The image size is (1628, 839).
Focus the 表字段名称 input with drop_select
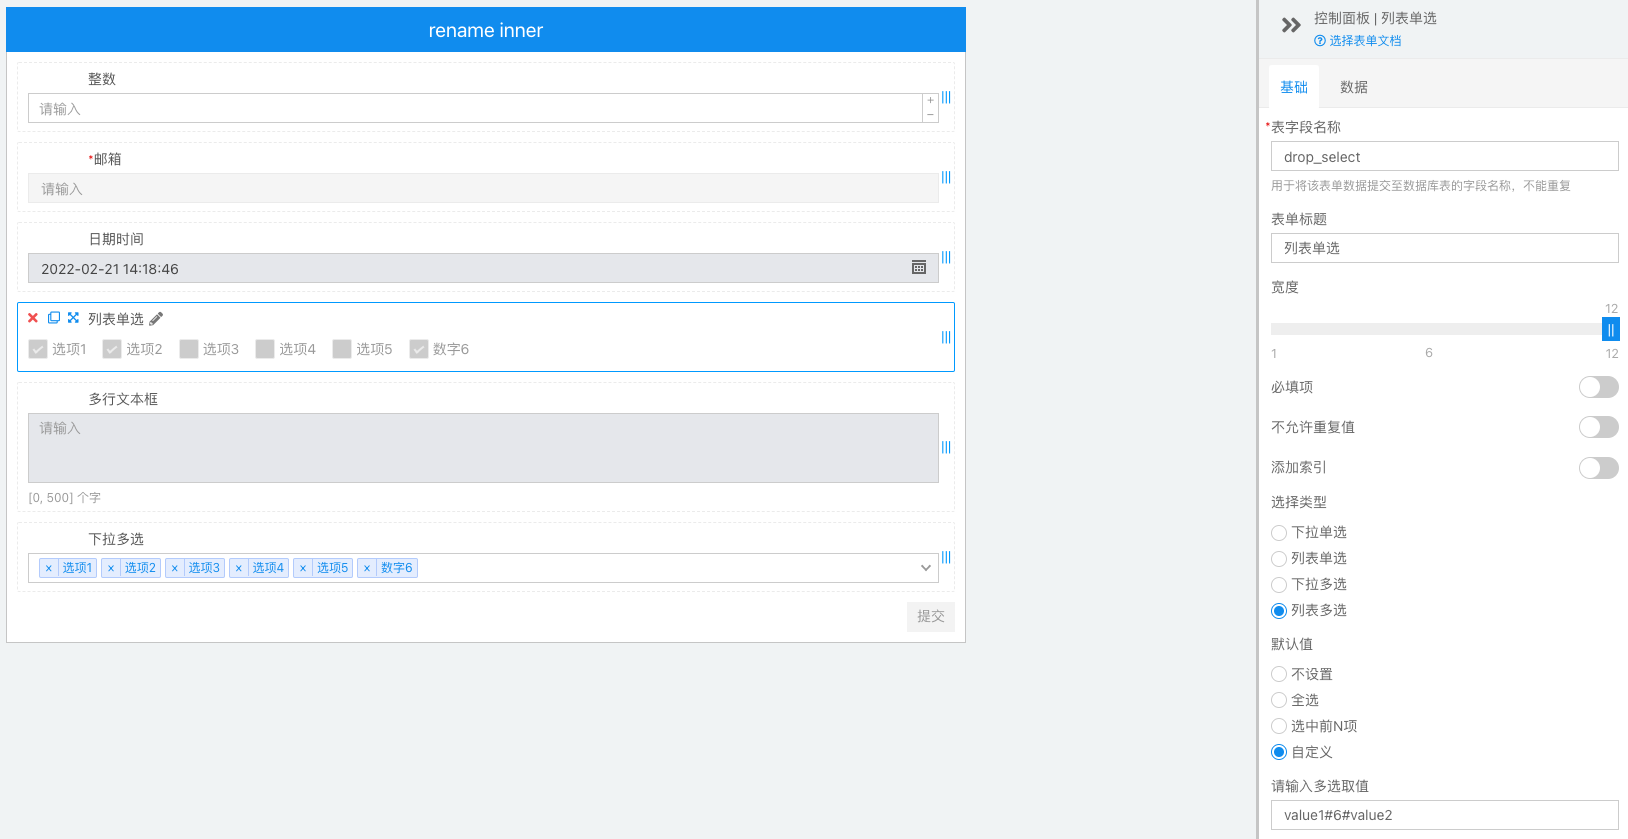(x=1444, y=157)
